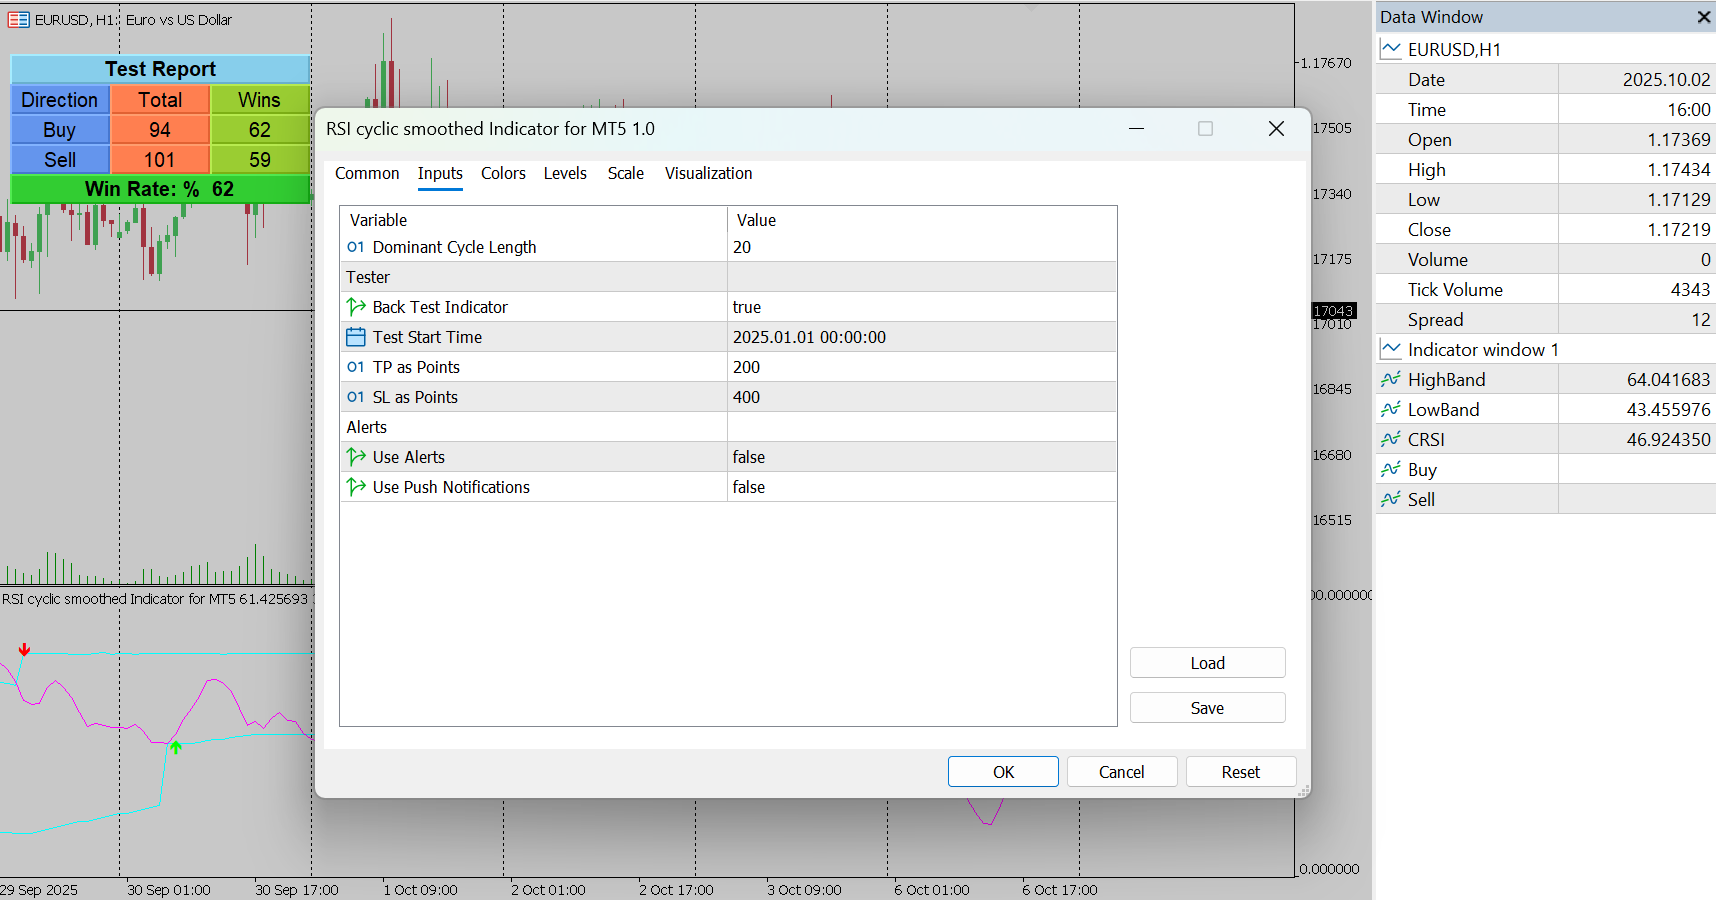Close the Data Window panel
The image size is (1716, 900).
click(x=1704, y=17)
